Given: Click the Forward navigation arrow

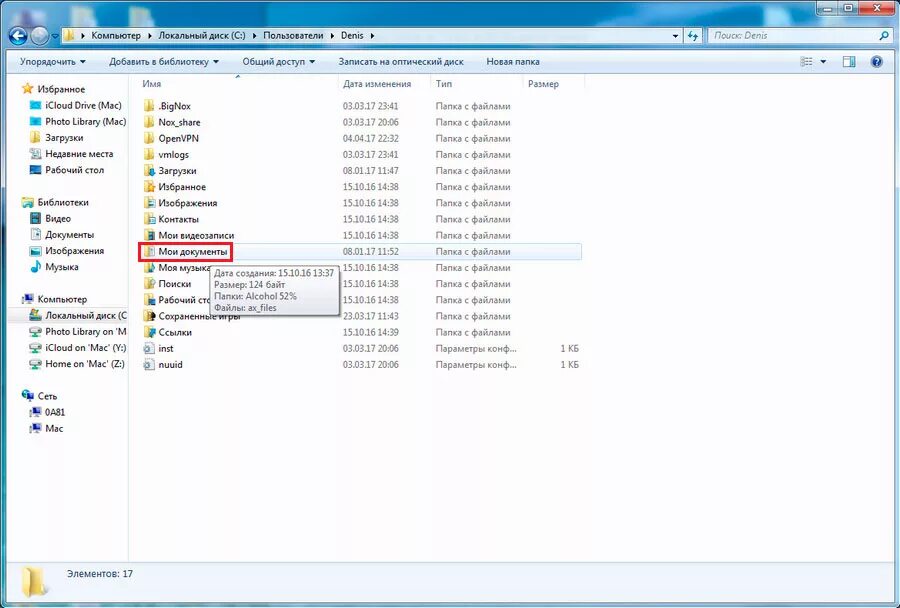Looking at the screenshot, I should 40,36.
